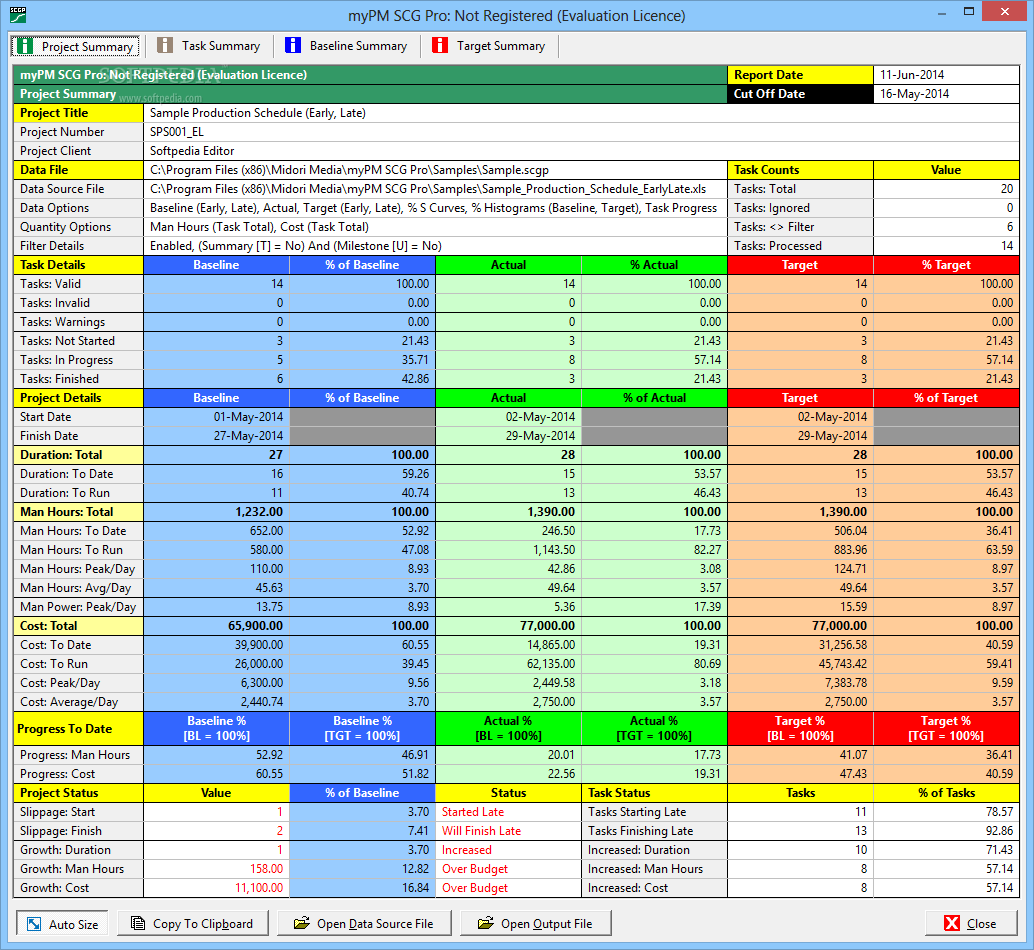Click the Project Client value Softpedia Editor

coord(581,151)
